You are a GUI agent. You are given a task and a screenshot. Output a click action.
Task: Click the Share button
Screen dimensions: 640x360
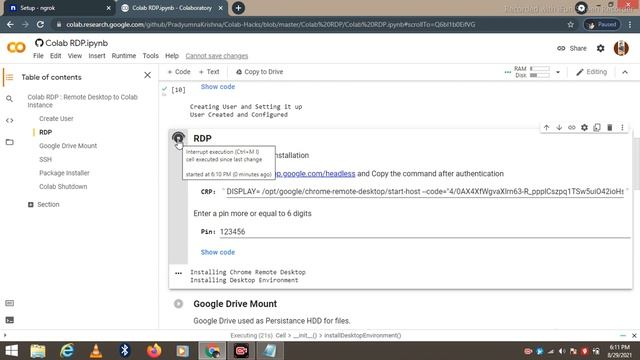572,48
